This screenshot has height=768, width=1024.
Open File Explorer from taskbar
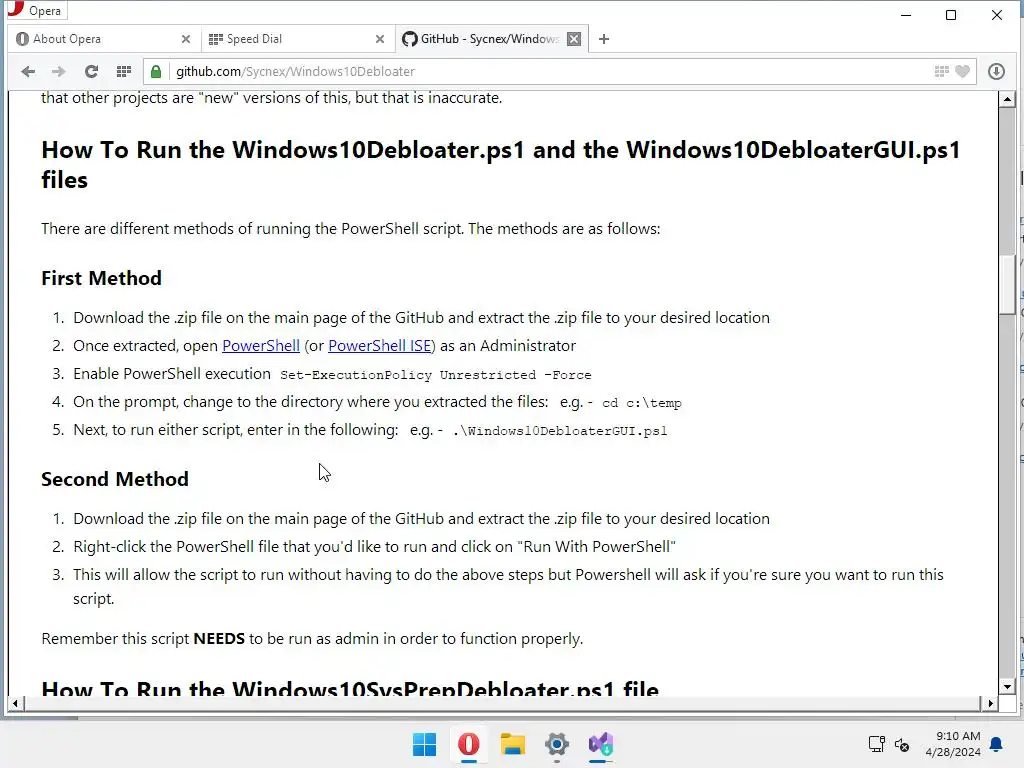click(x=513, y=744)
